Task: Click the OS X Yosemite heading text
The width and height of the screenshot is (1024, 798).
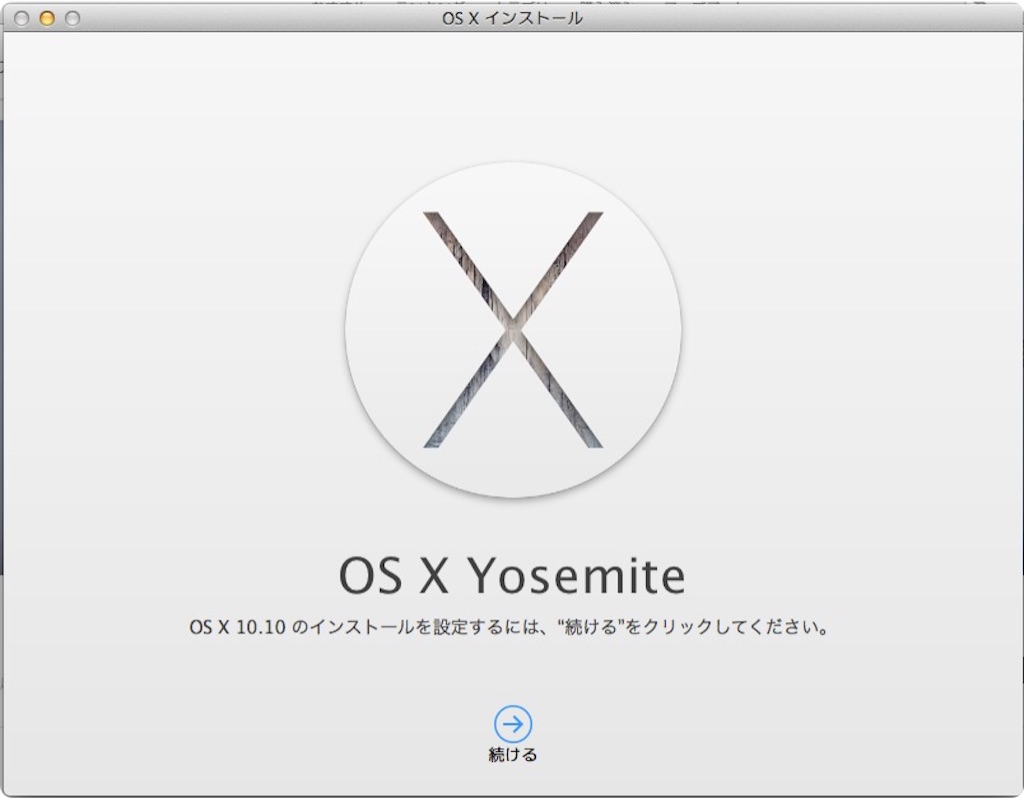Action: pyautogui.click(x=512, y=575)
